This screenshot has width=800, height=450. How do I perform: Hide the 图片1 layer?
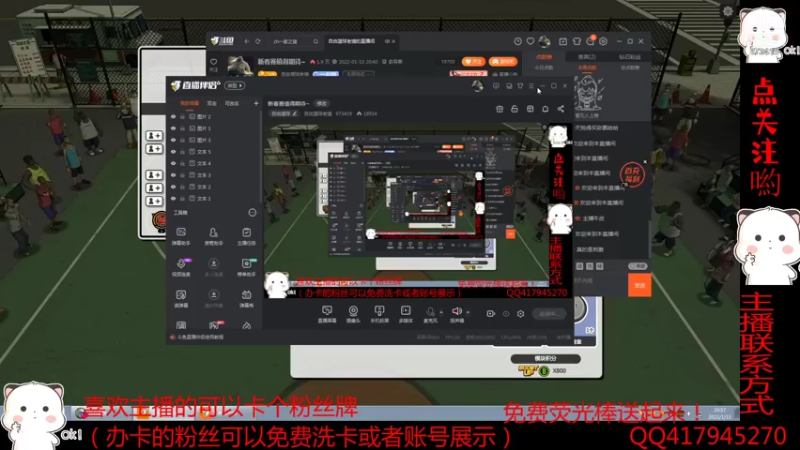point(173,128)
